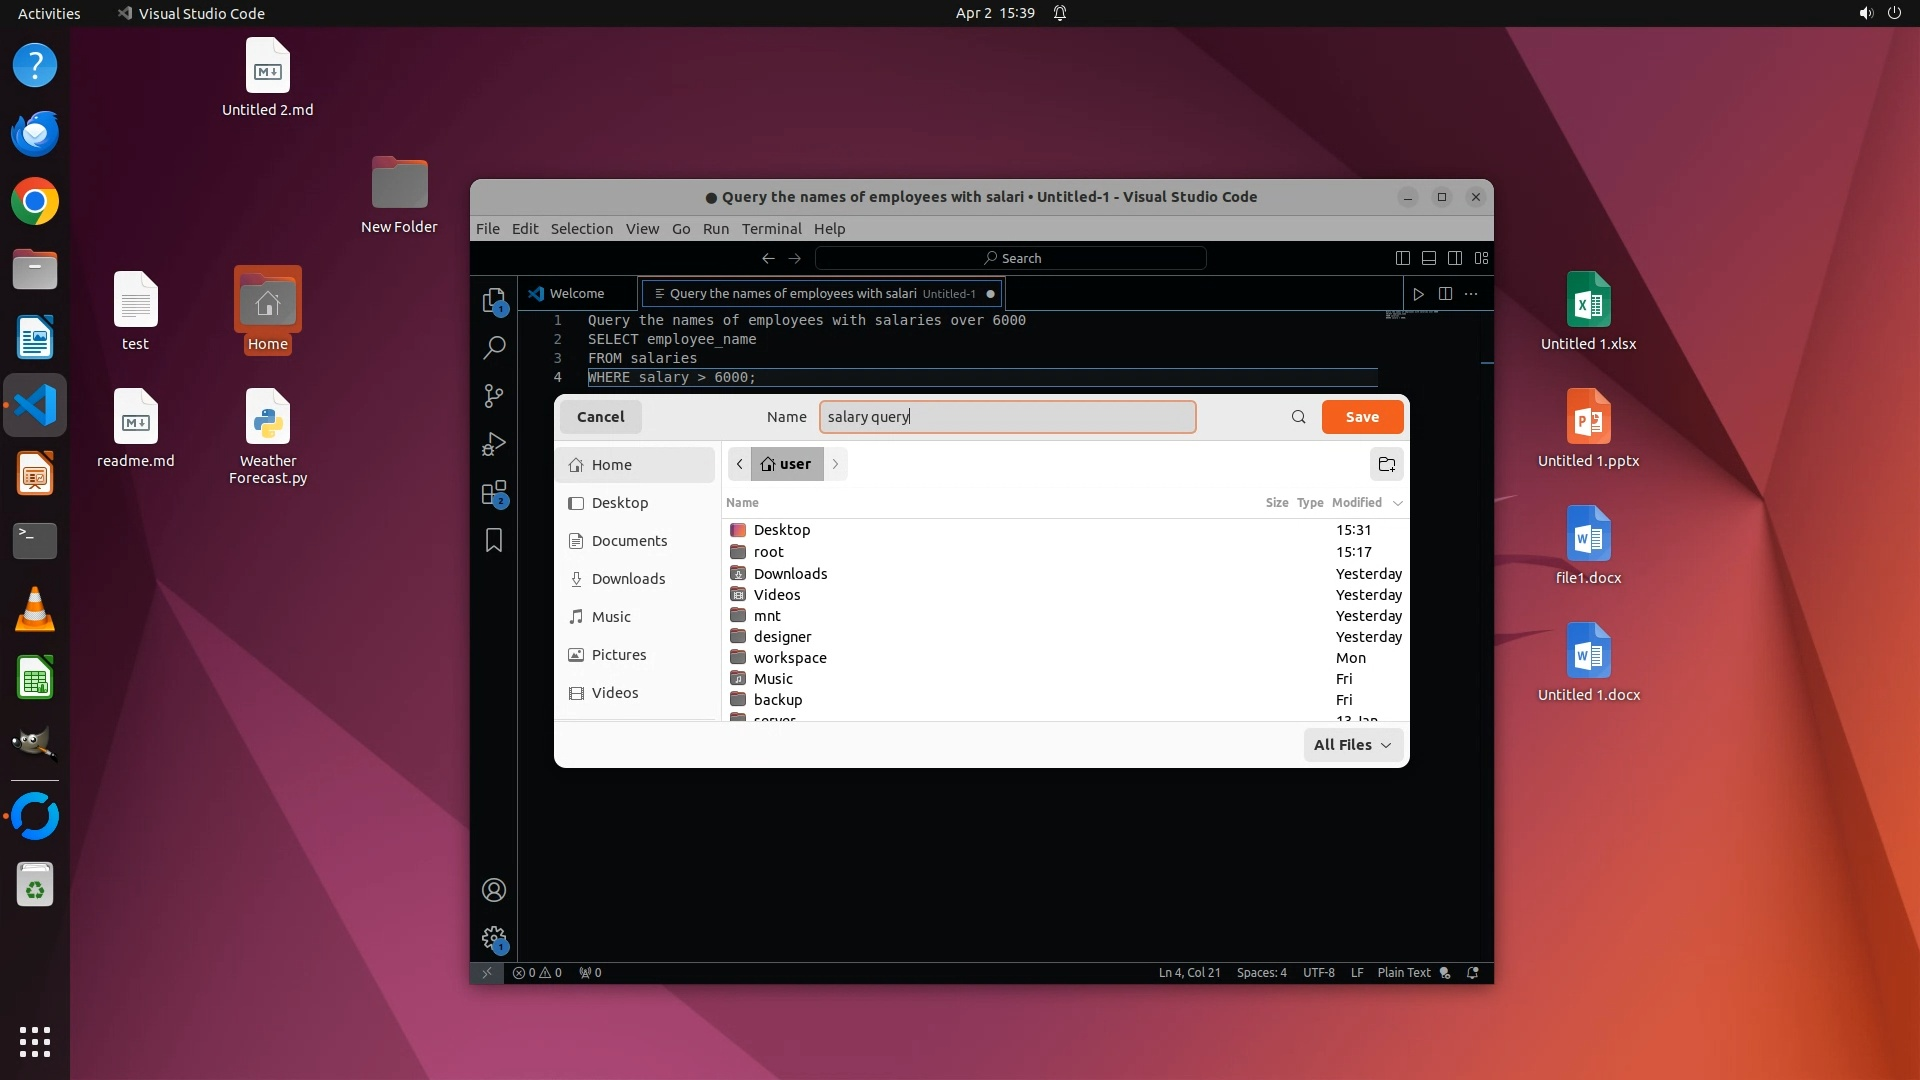Toggle the secondary side bar layout icon
This screenshot has height=1080, width=1920.
1455,258
